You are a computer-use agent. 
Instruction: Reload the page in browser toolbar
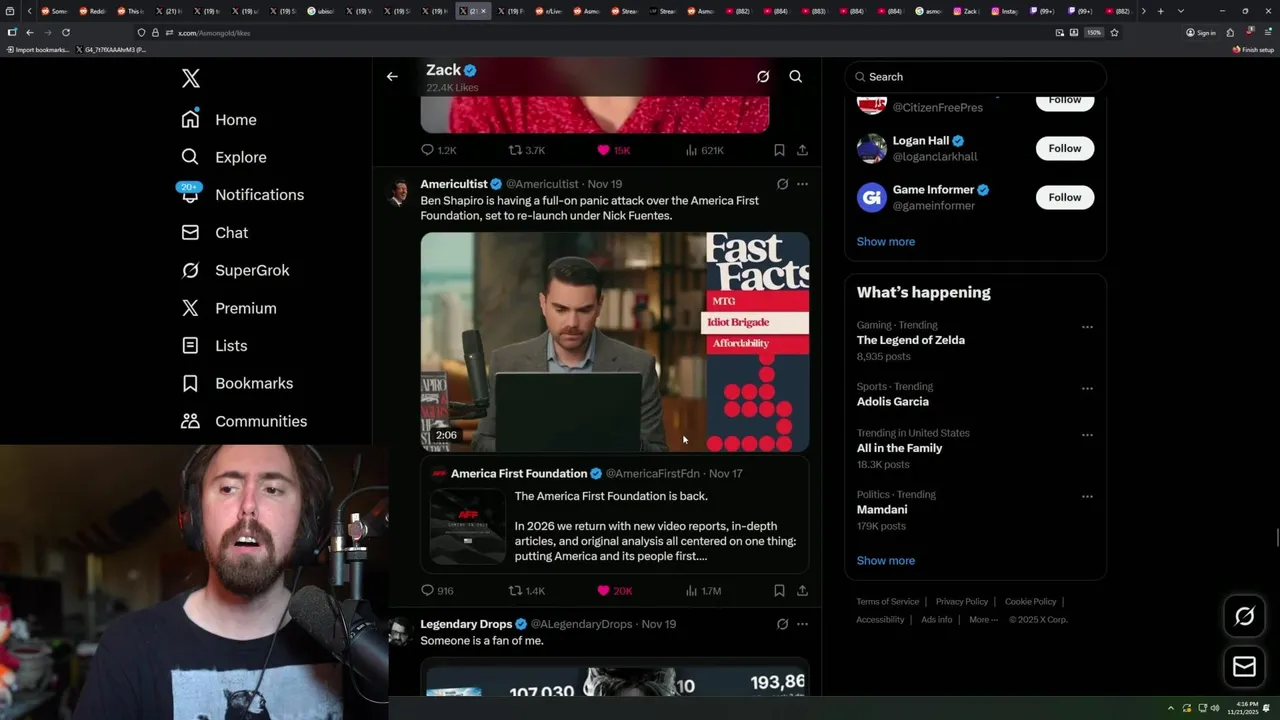(66, 32)
